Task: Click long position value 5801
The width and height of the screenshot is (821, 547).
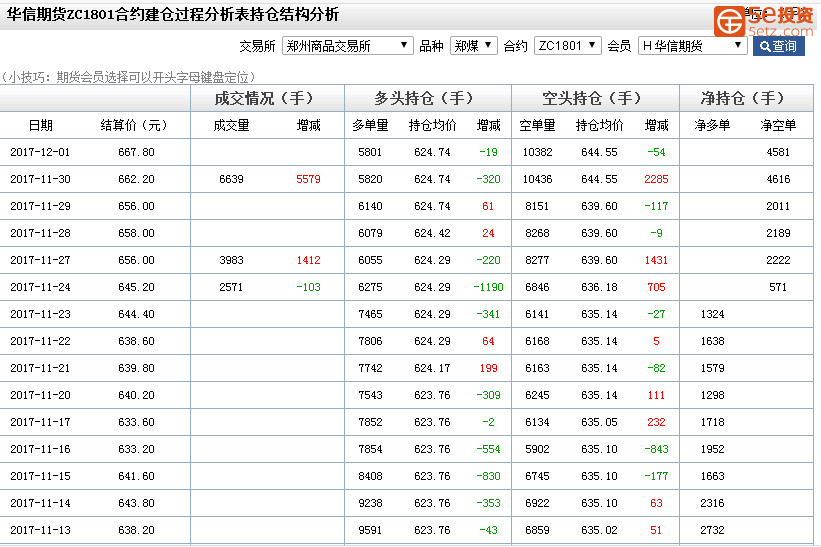Action: [x=370, y=152]
